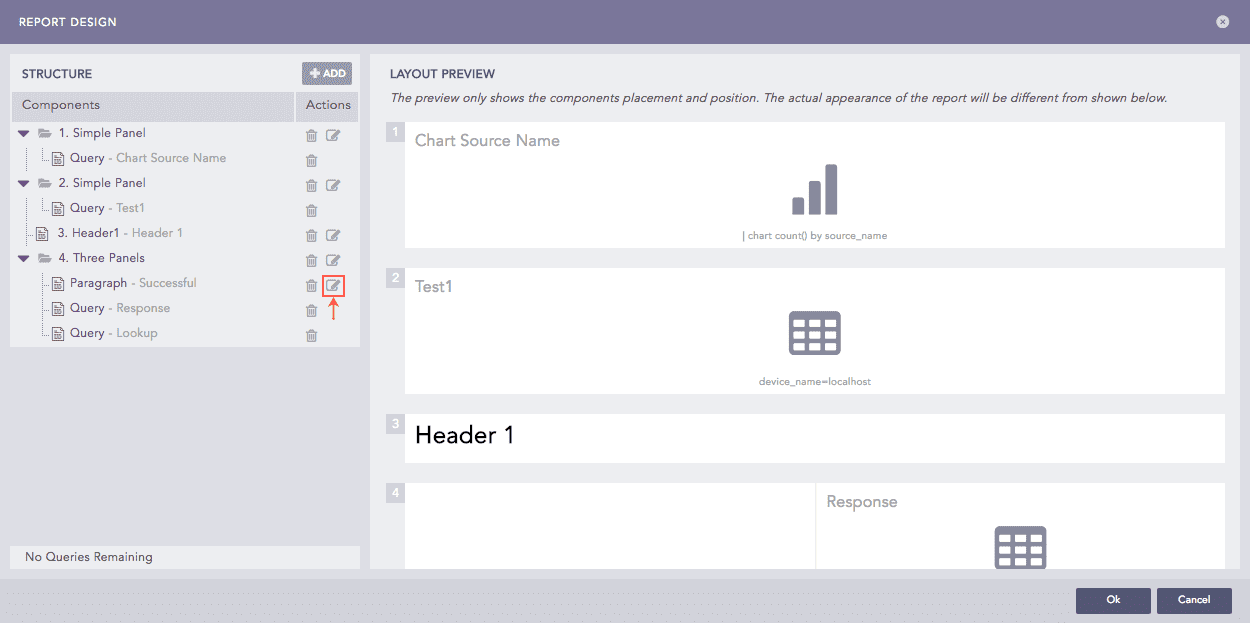The height and width of the screenshot is (623, 1250).
Task: Click the ADD button in the Structure panel
Action: click(x=327, y=73)
